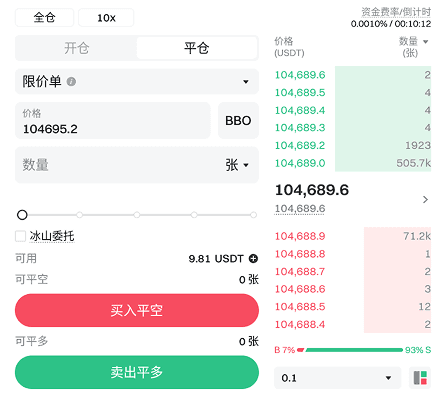
Task: Switch to the 开仓 tab
Action: click(77, 48)
